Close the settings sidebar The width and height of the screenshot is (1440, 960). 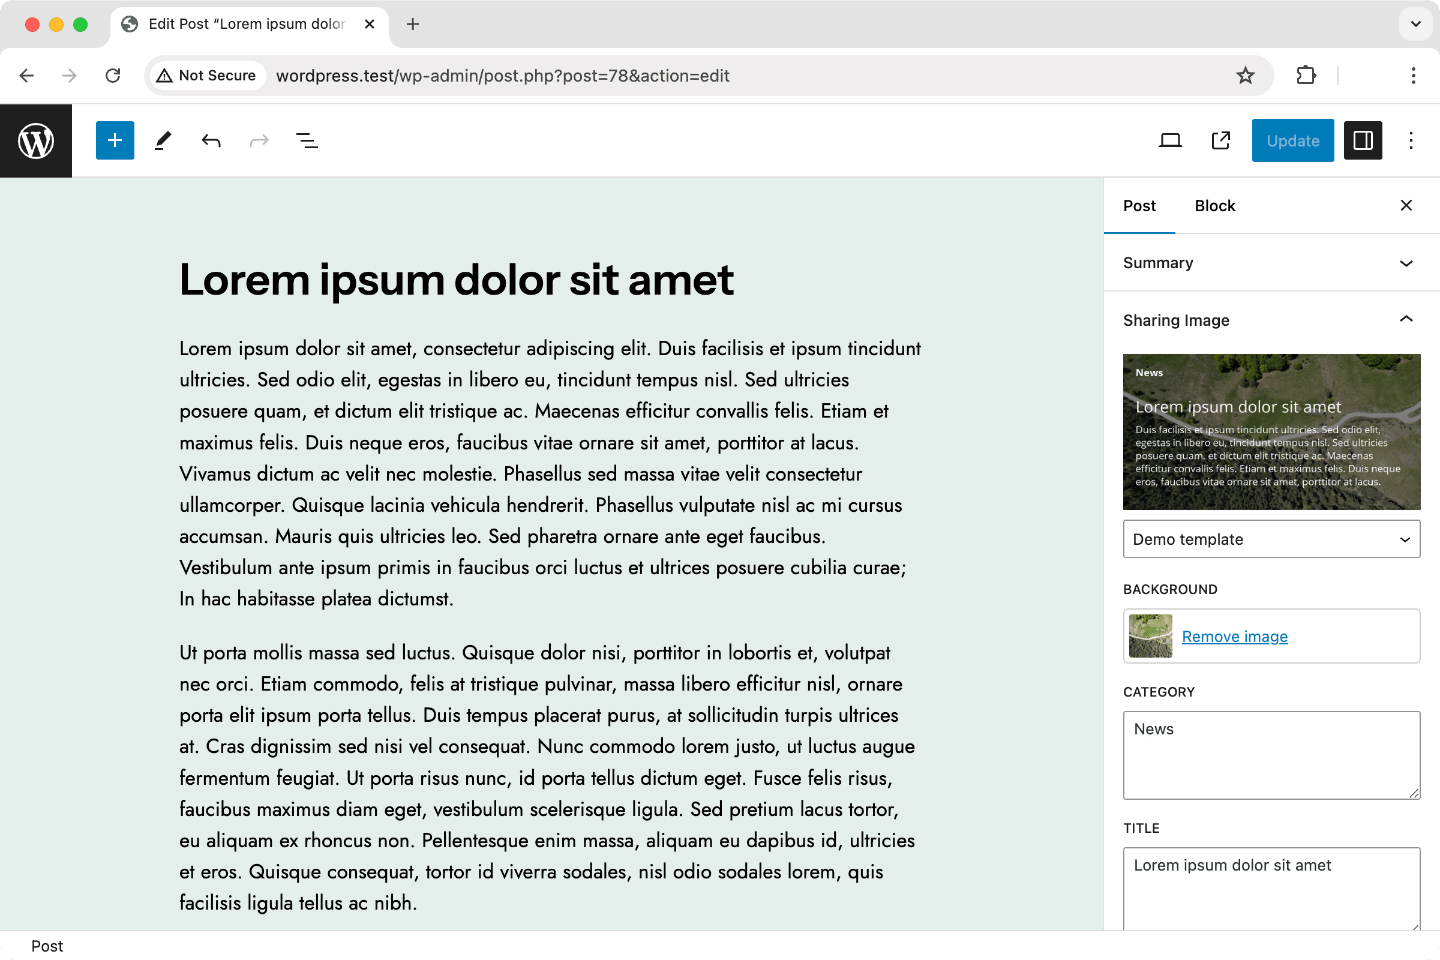pyautogui.click(x=1406, y=205)
